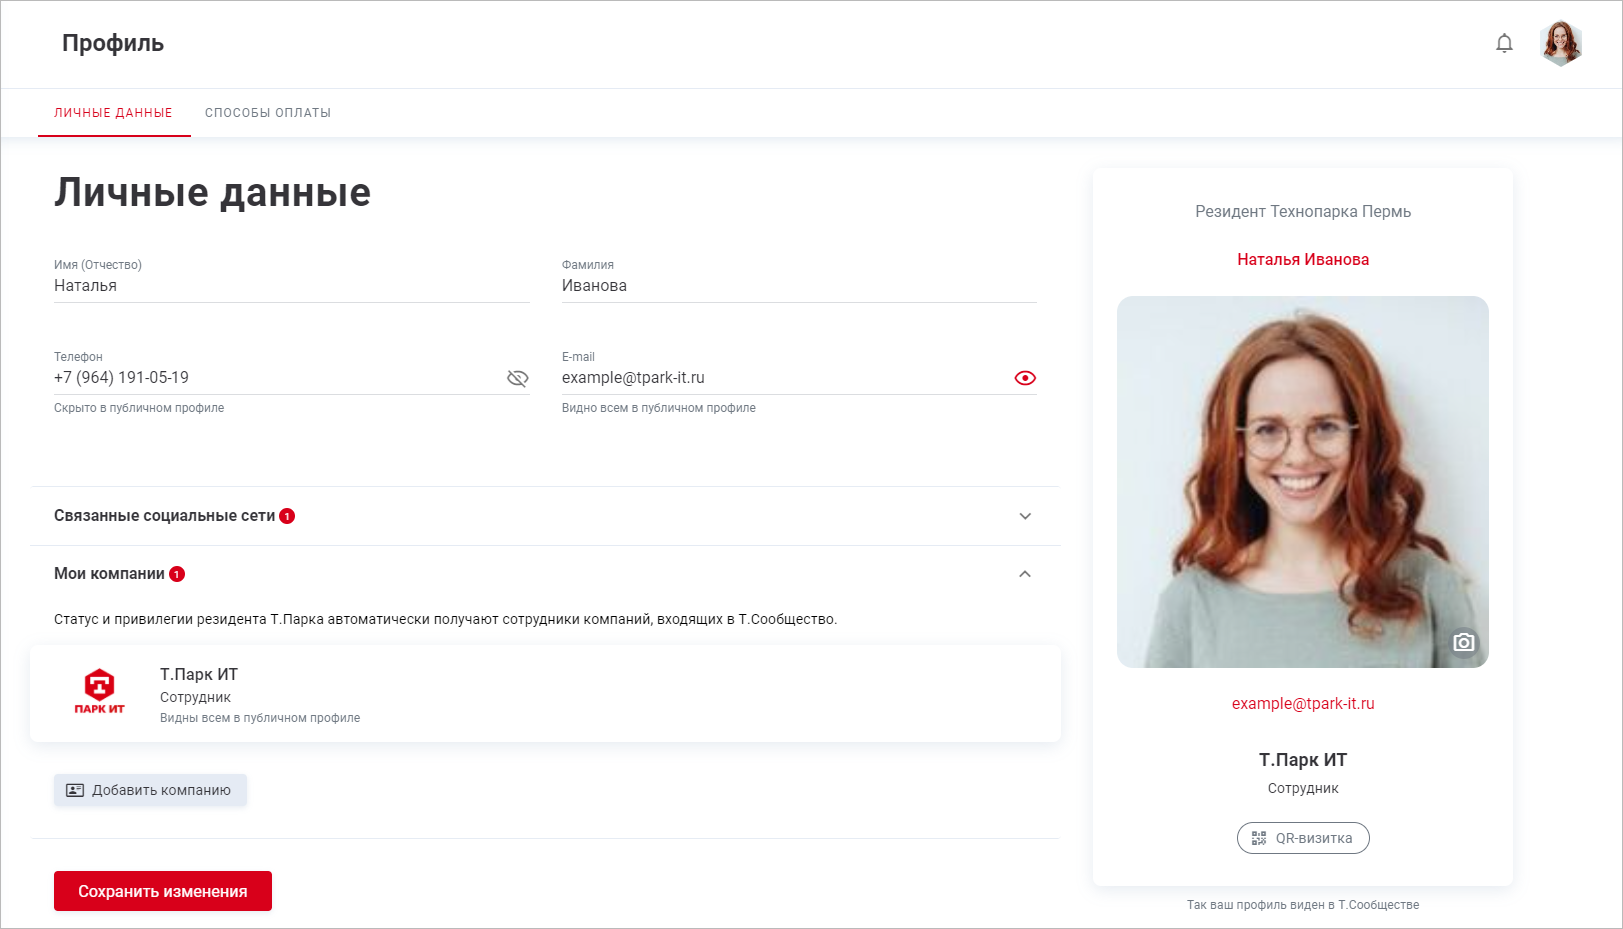Screen dimensions: 1623x929
Task: Click the social networks count badge
Action: 287,516
